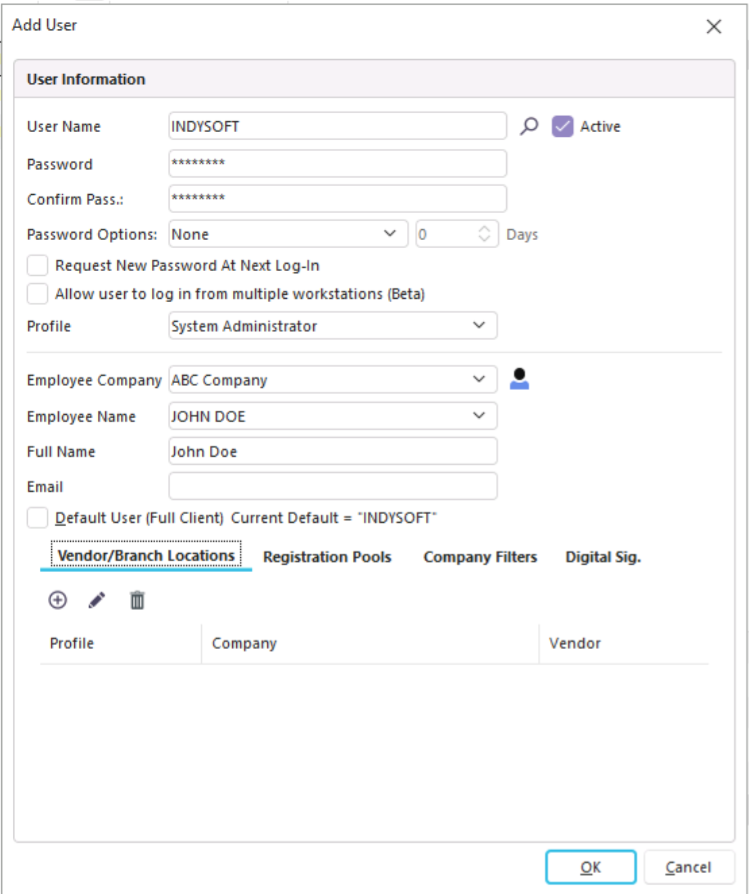Viewport: 749px width, 894px height.
Task: Click the Cancel button
Action: coord(689,867)
